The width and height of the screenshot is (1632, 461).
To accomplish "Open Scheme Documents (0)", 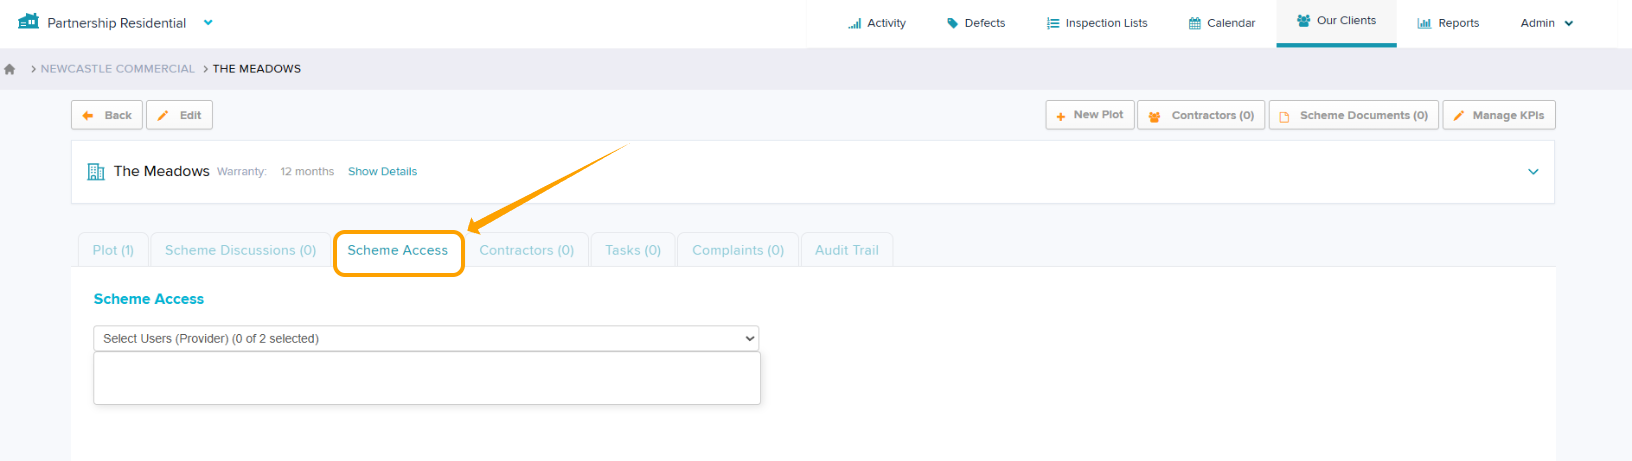I will click(1354, 115).
